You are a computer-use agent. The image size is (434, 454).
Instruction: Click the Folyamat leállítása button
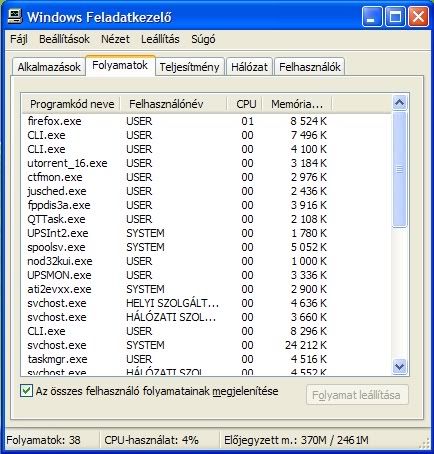tap(357, 395)
